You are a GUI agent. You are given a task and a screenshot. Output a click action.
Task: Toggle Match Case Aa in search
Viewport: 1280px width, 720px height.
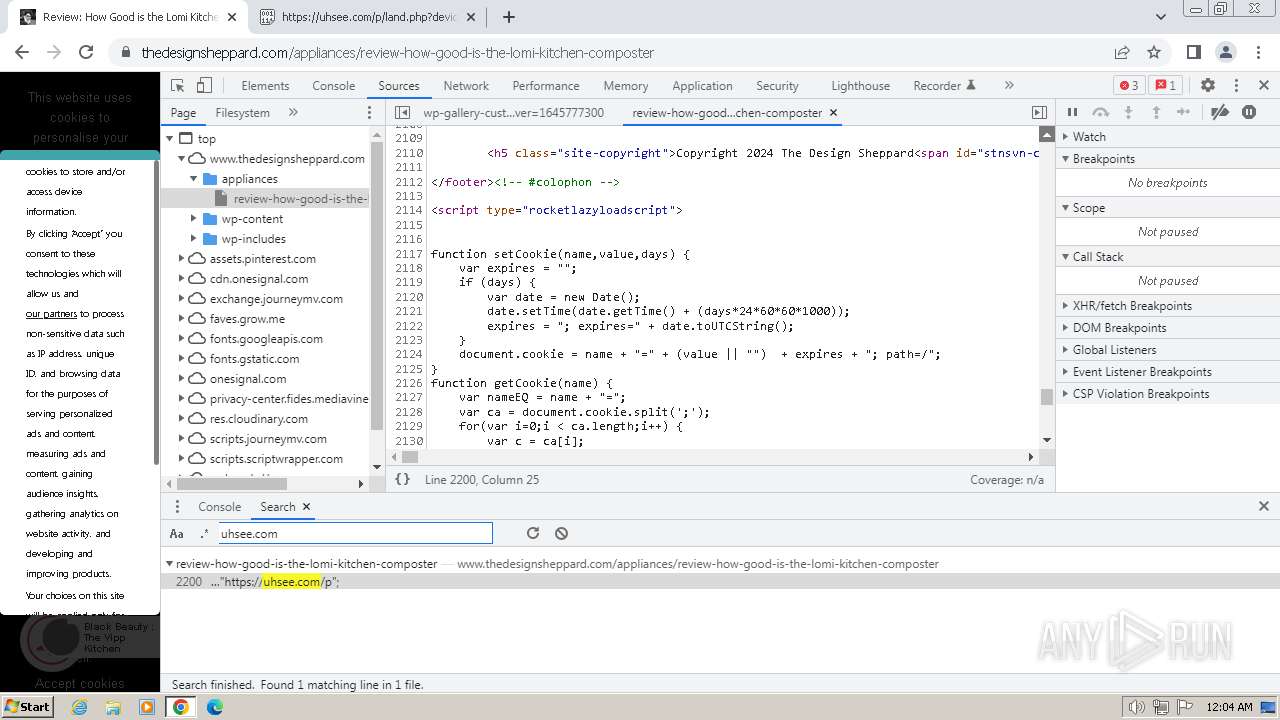point(177,534)
